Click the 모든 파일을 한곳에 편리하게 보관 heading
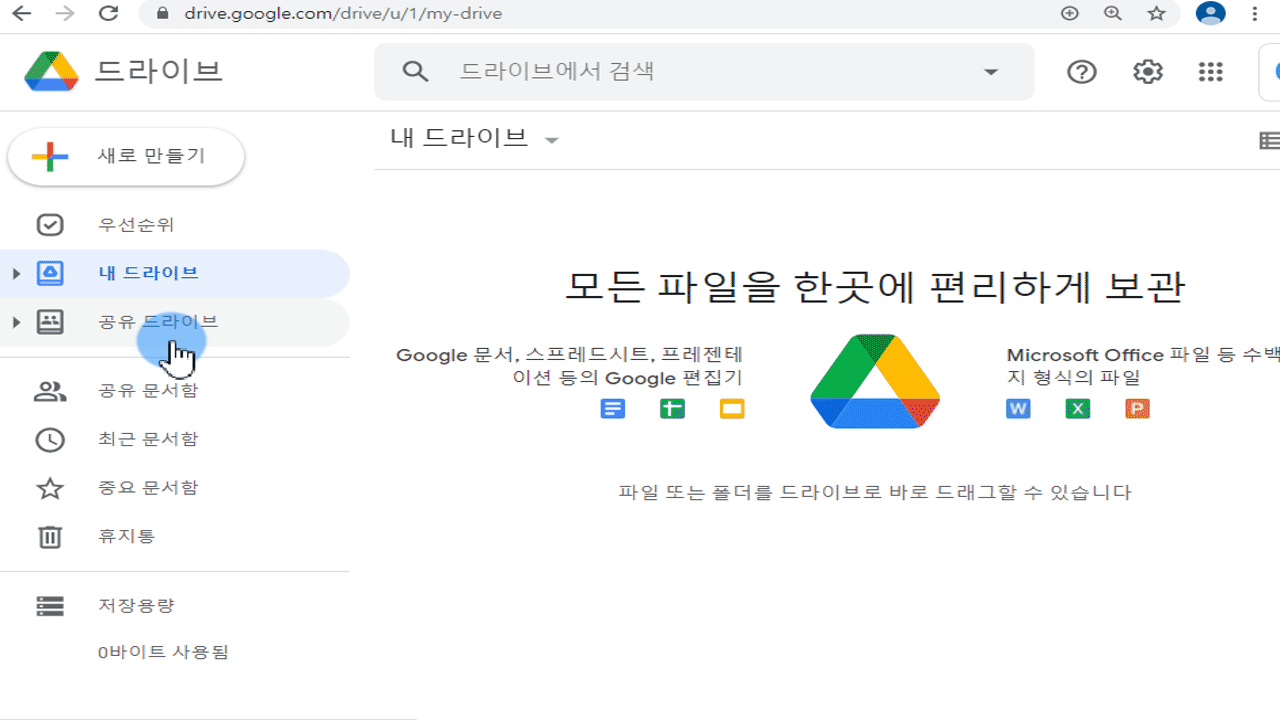The height and width of the screenshot is (720, 1280). [x=875, y=287]
